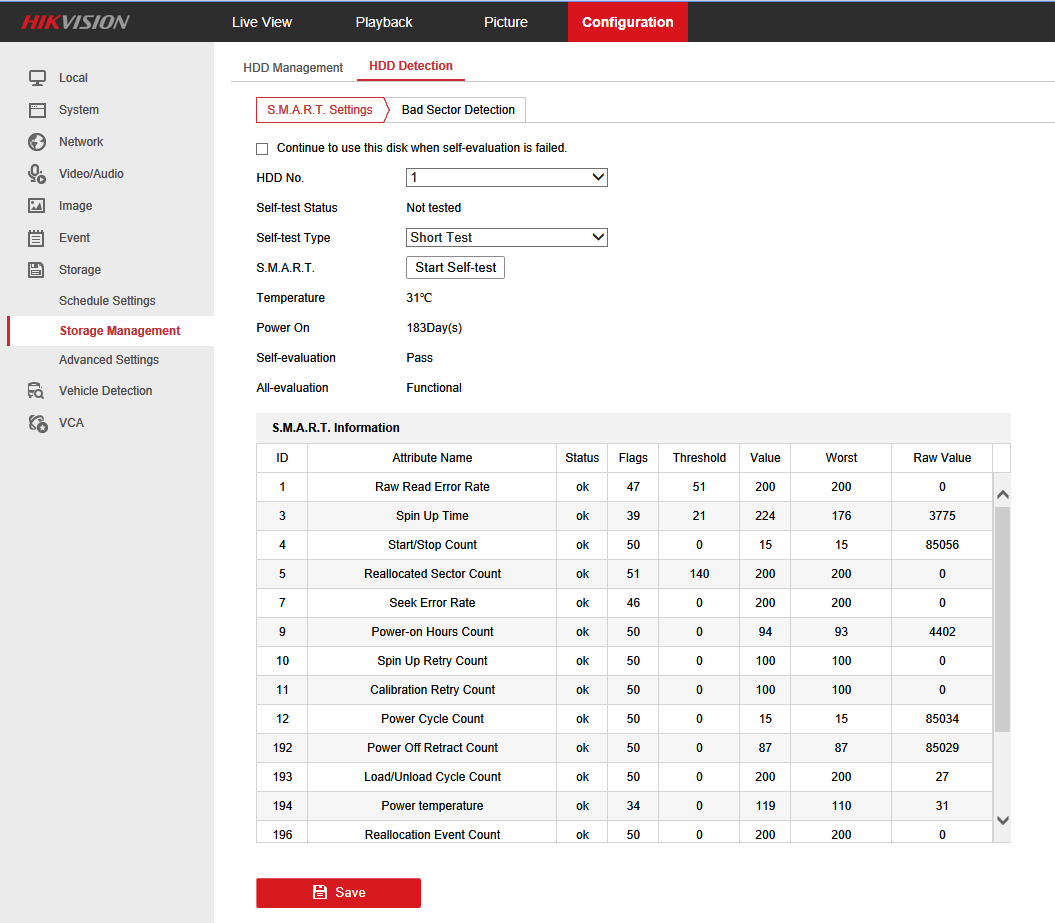Open Vehicle Detection icon in sidebar

[x=37, y=391]
